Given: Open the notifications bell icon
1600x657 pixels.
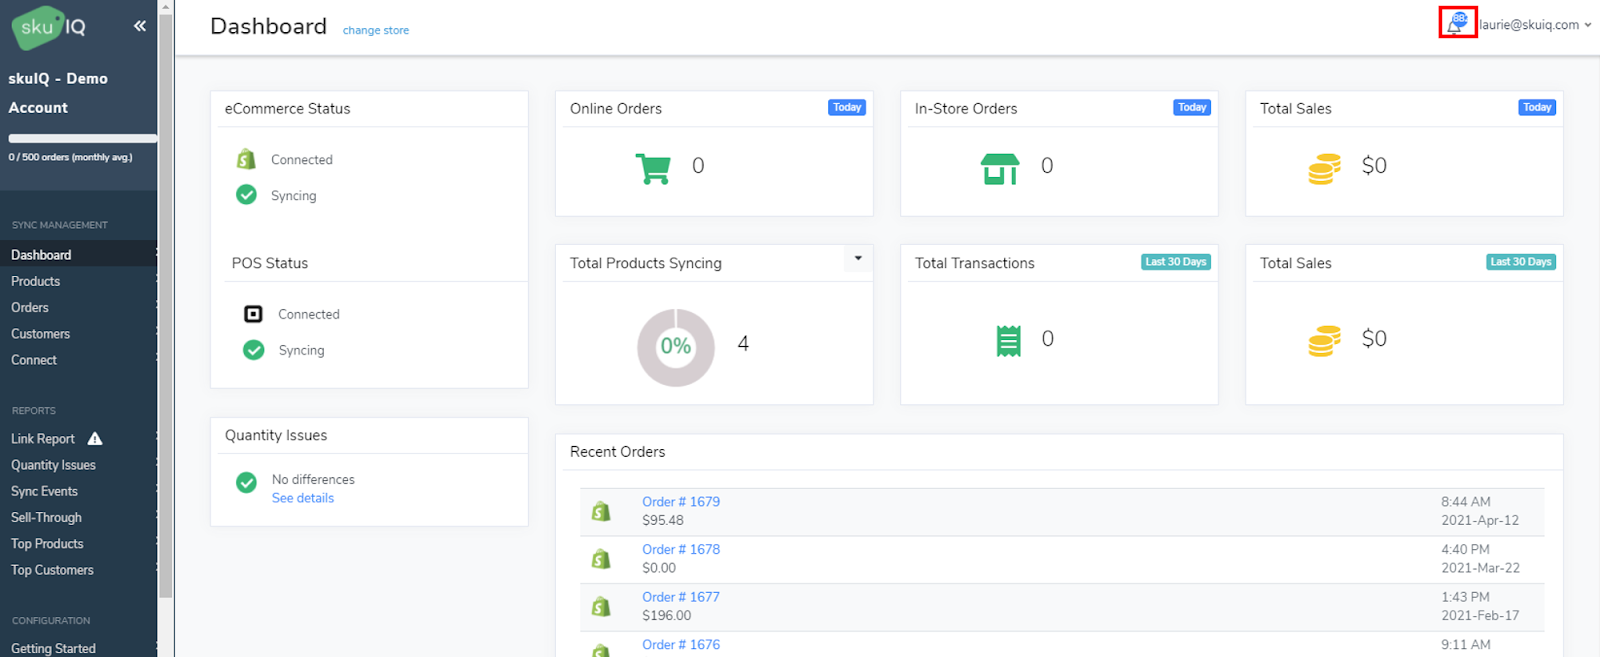Looking at the screenshot, I should (x=1455, y=25).
